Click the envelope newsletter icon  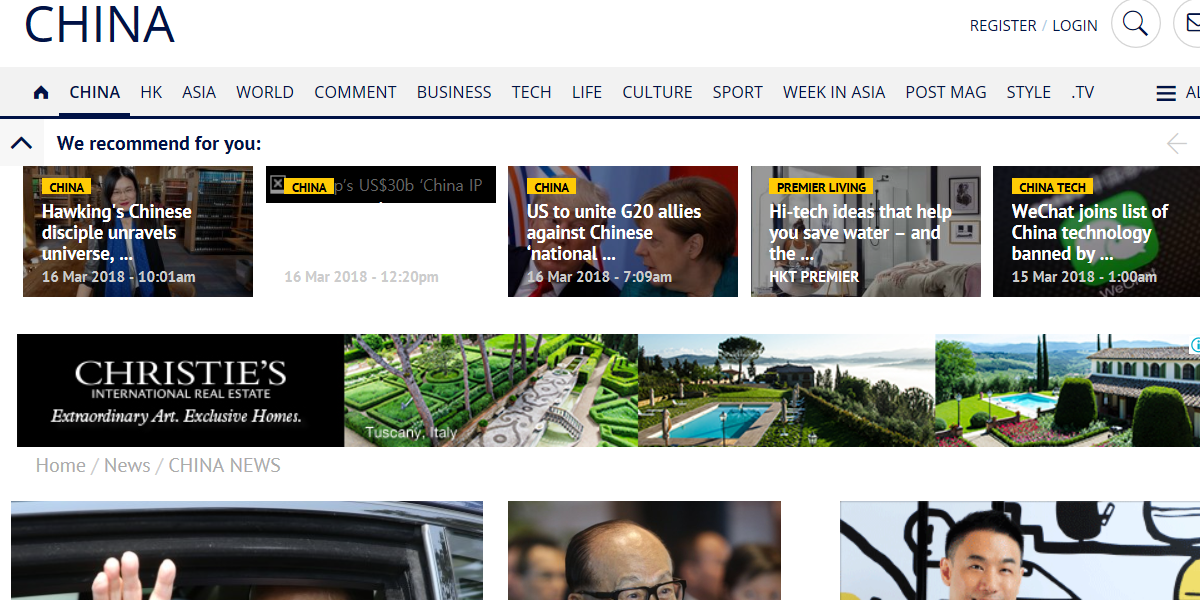coord(1190,24)
